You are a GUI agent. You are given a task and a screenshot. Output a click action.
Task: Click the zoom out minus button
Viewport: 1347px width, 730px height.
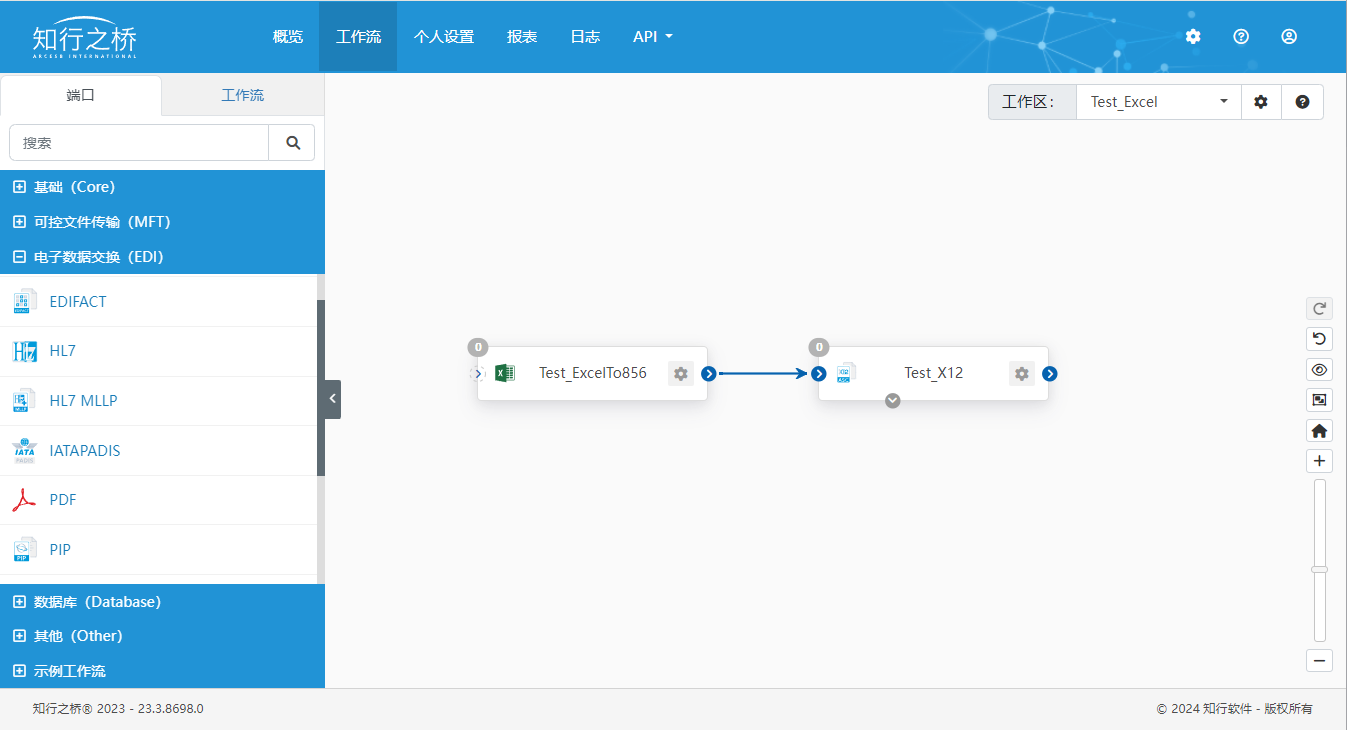1319,660
